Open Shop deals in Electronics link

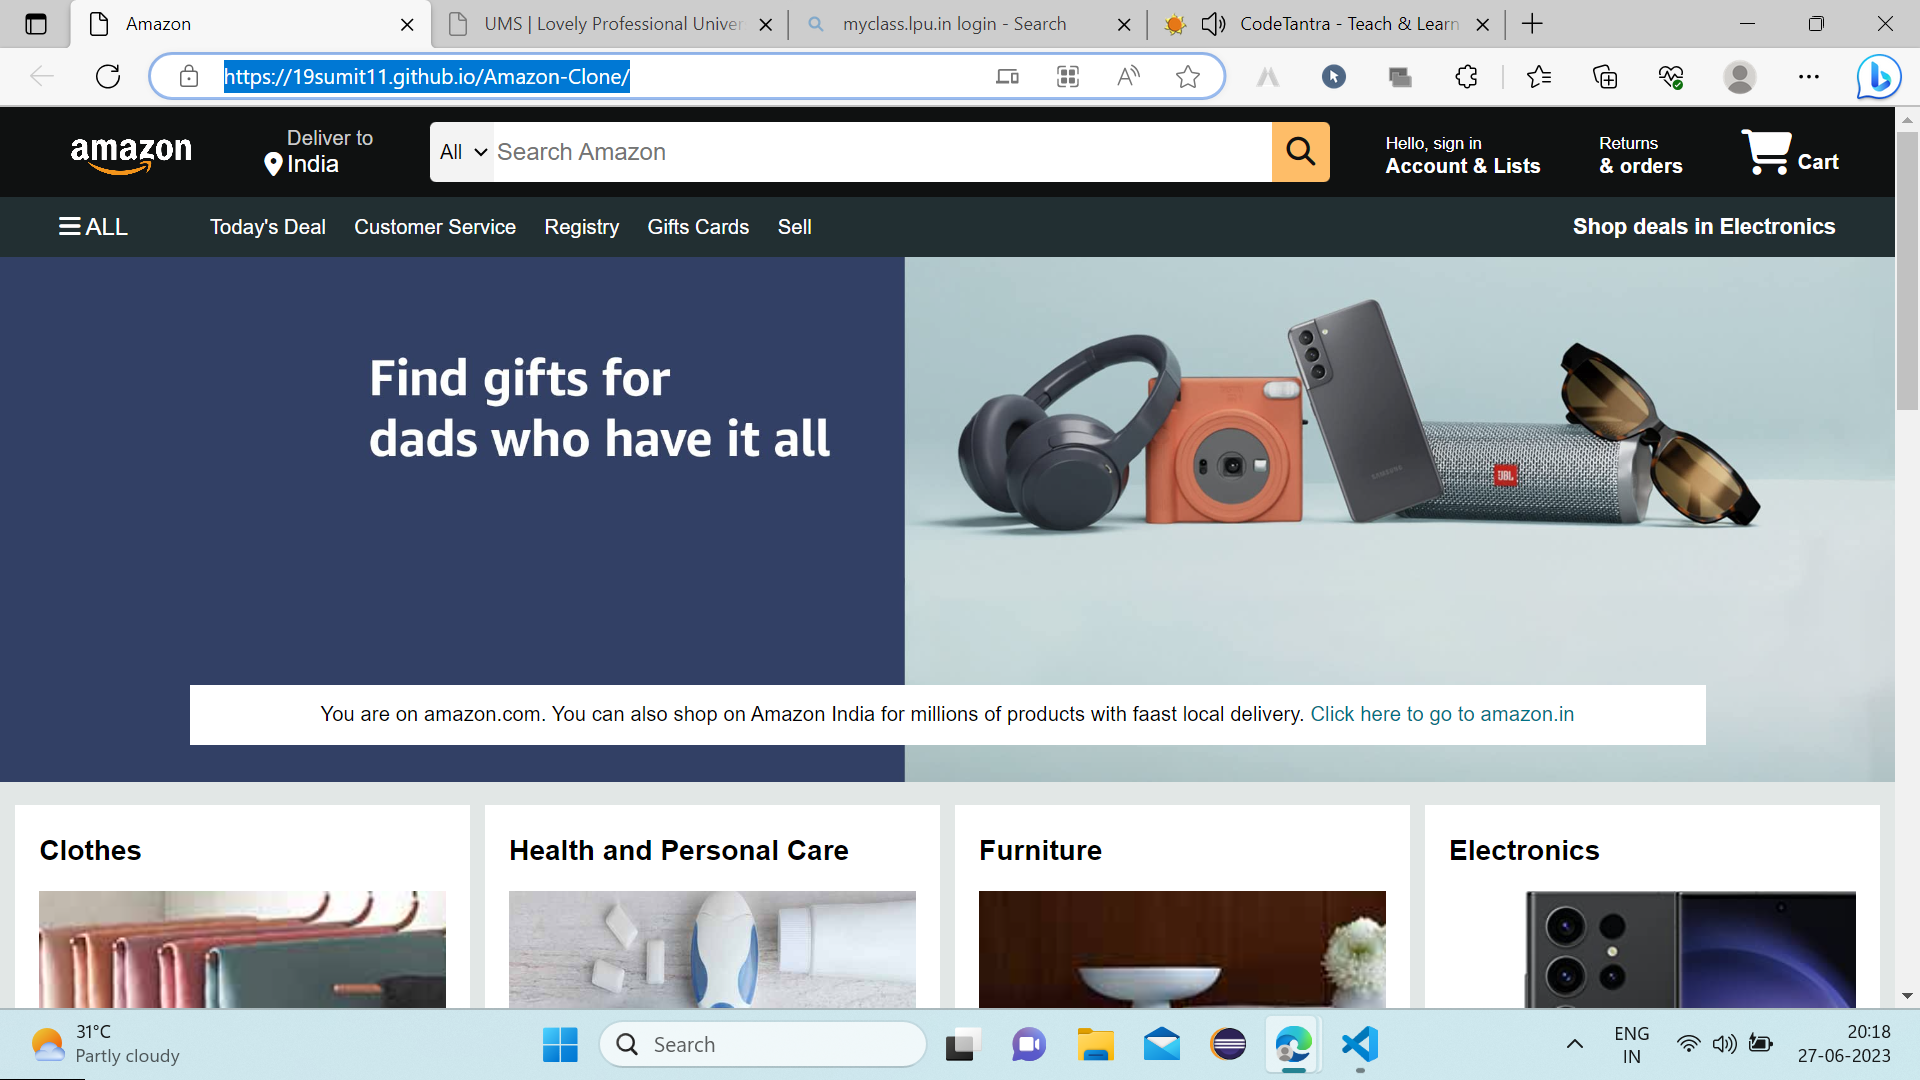tap(1704, 227)
